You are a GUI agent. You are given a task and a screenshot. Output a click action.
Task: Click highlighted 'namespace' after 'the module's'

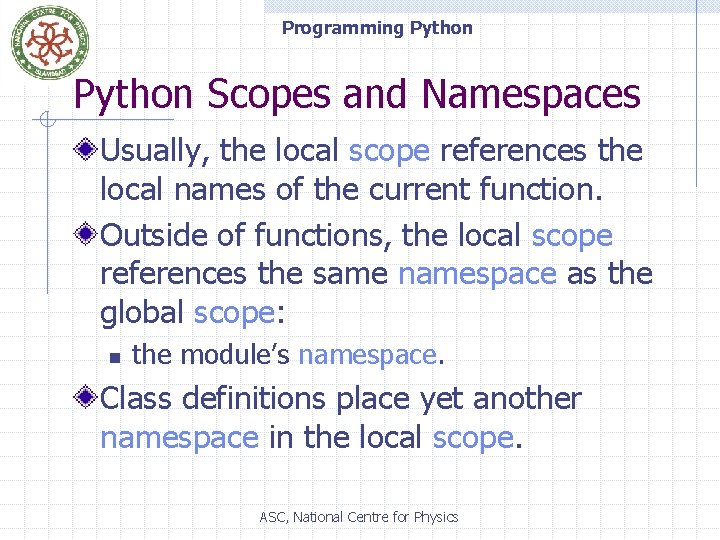tap(368, 356)
